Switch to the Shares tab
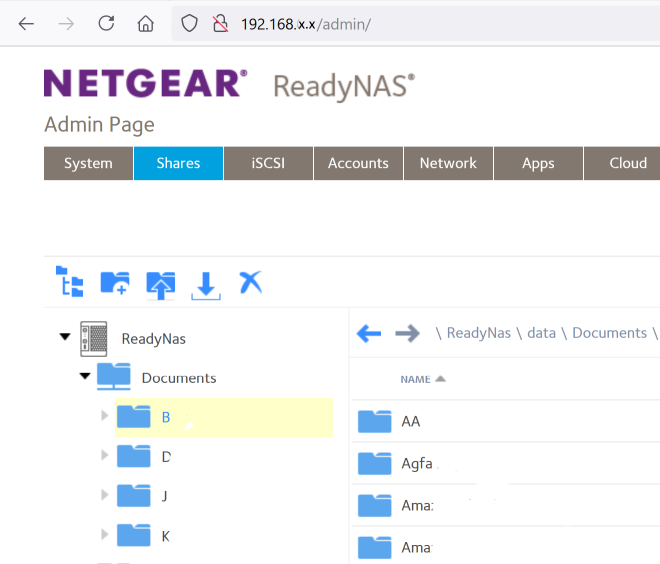 (178, 163)
